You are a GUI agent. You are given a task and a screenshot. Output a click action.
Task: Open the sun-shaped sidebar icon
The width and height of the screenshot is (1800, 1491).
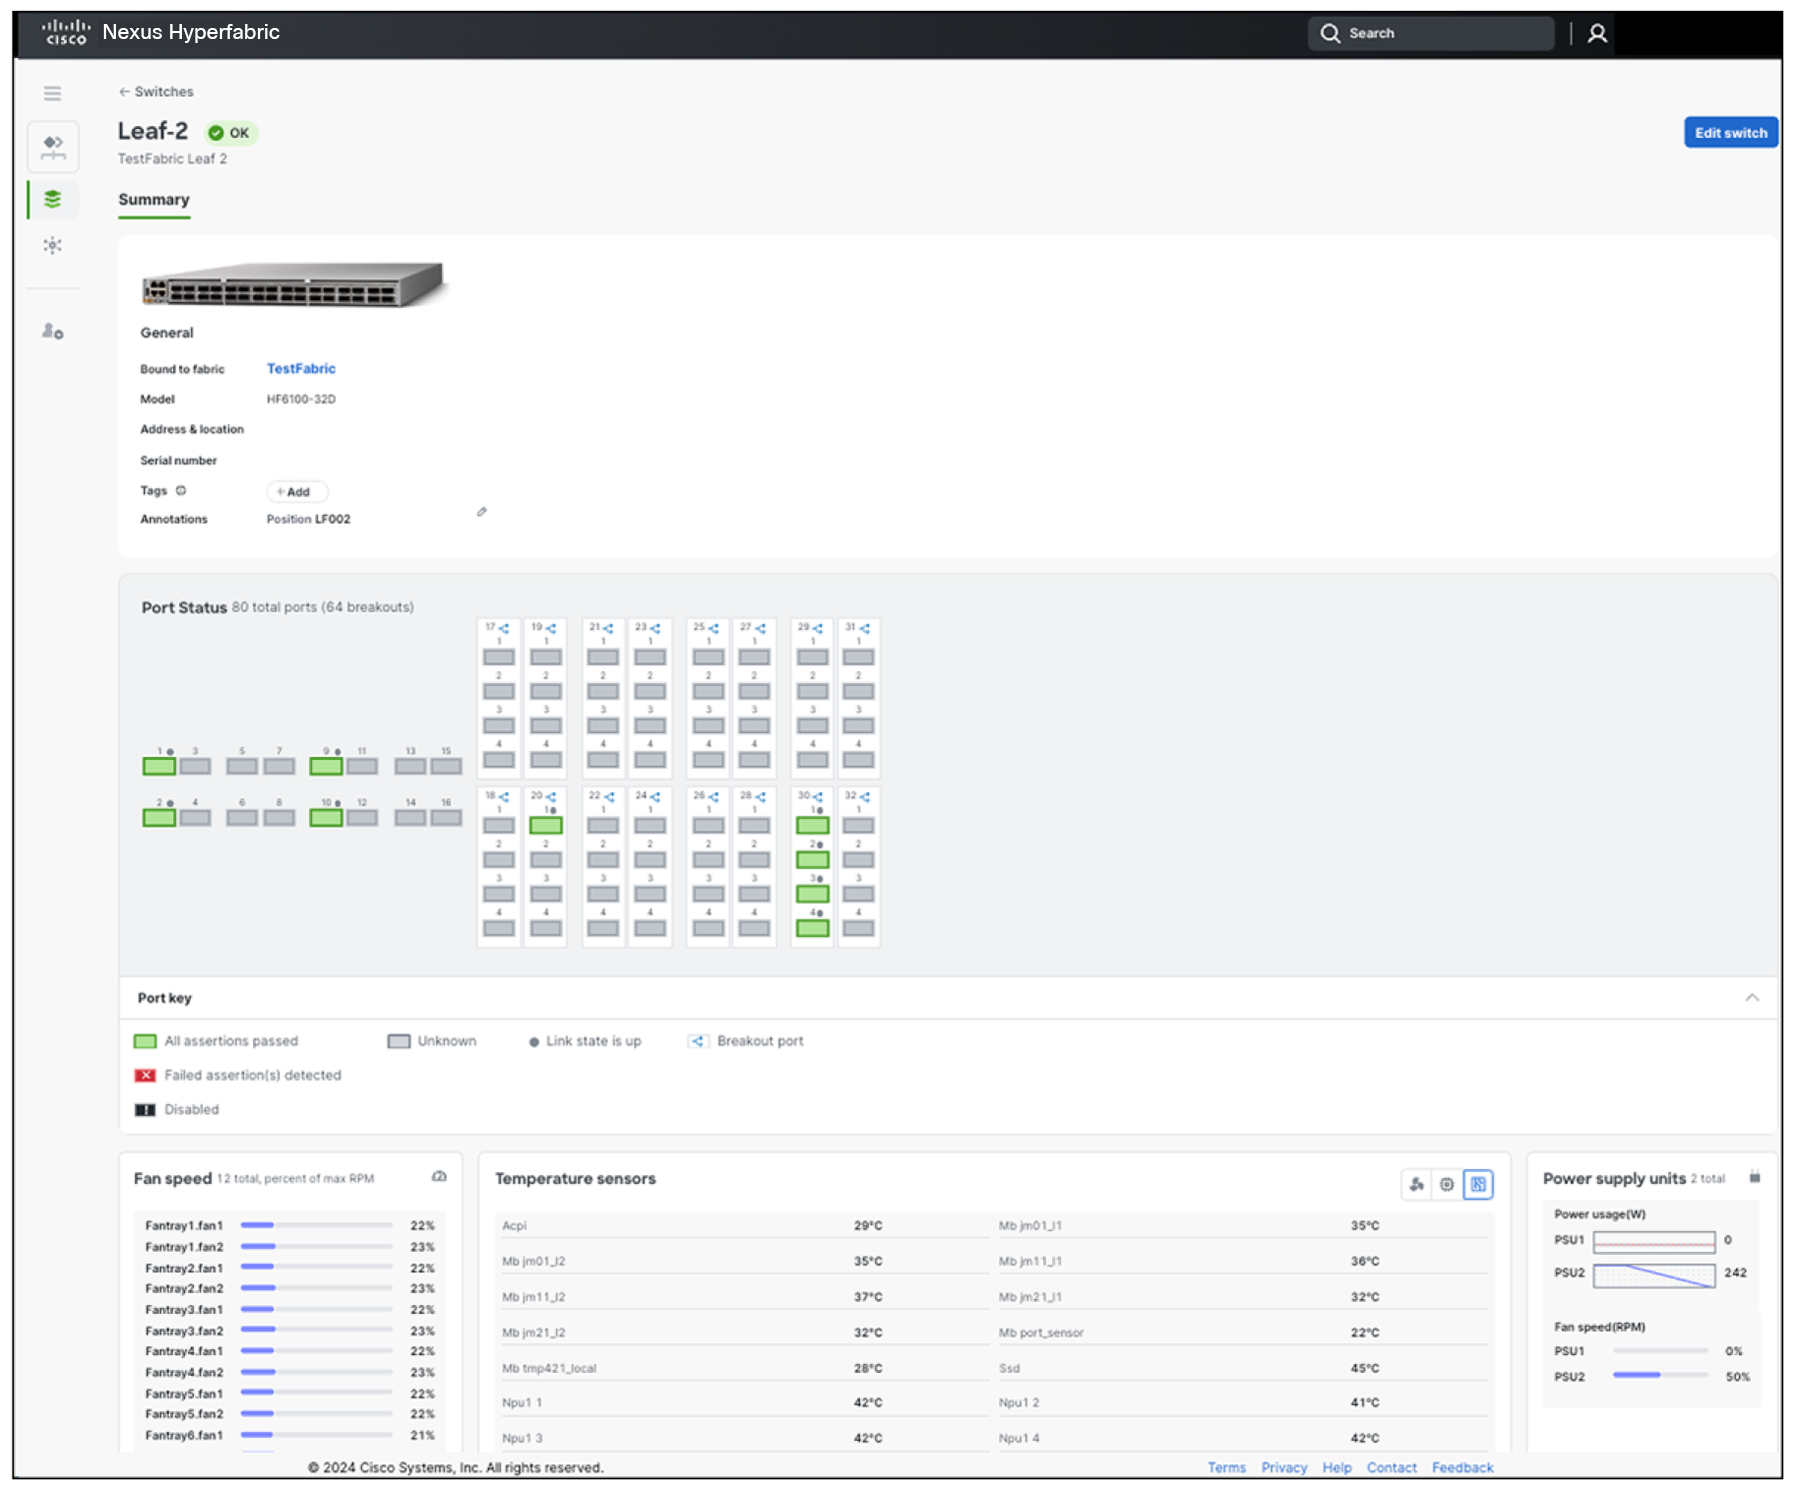(53, 245)
